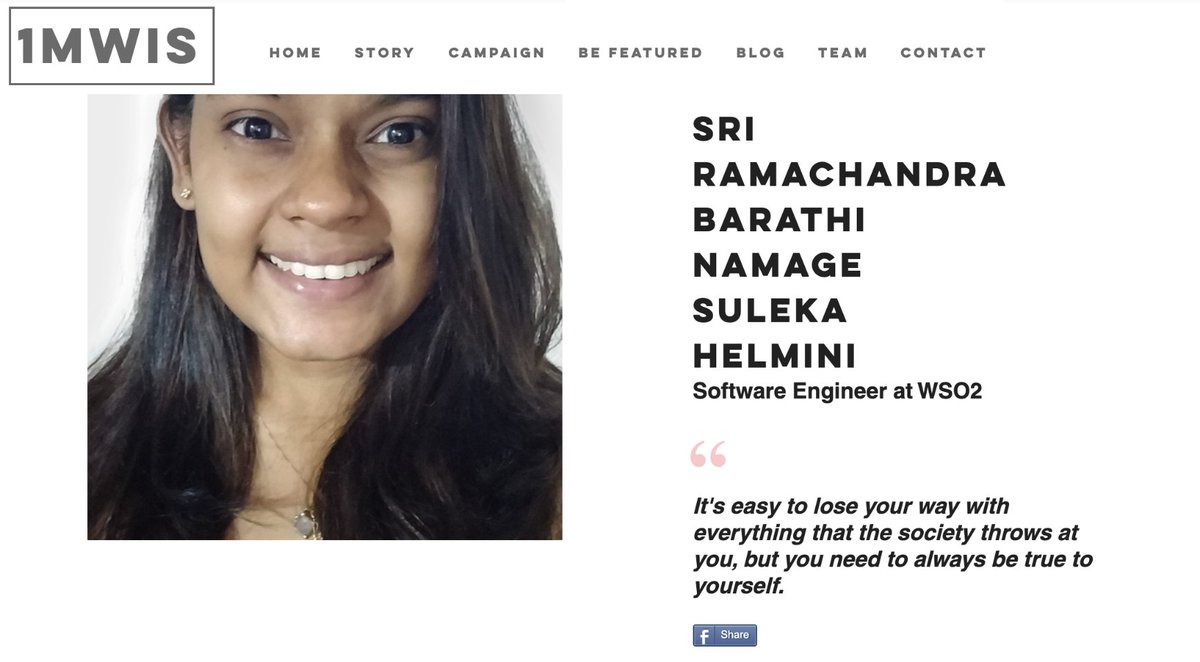Open the Story menu item

coord(384,53)
